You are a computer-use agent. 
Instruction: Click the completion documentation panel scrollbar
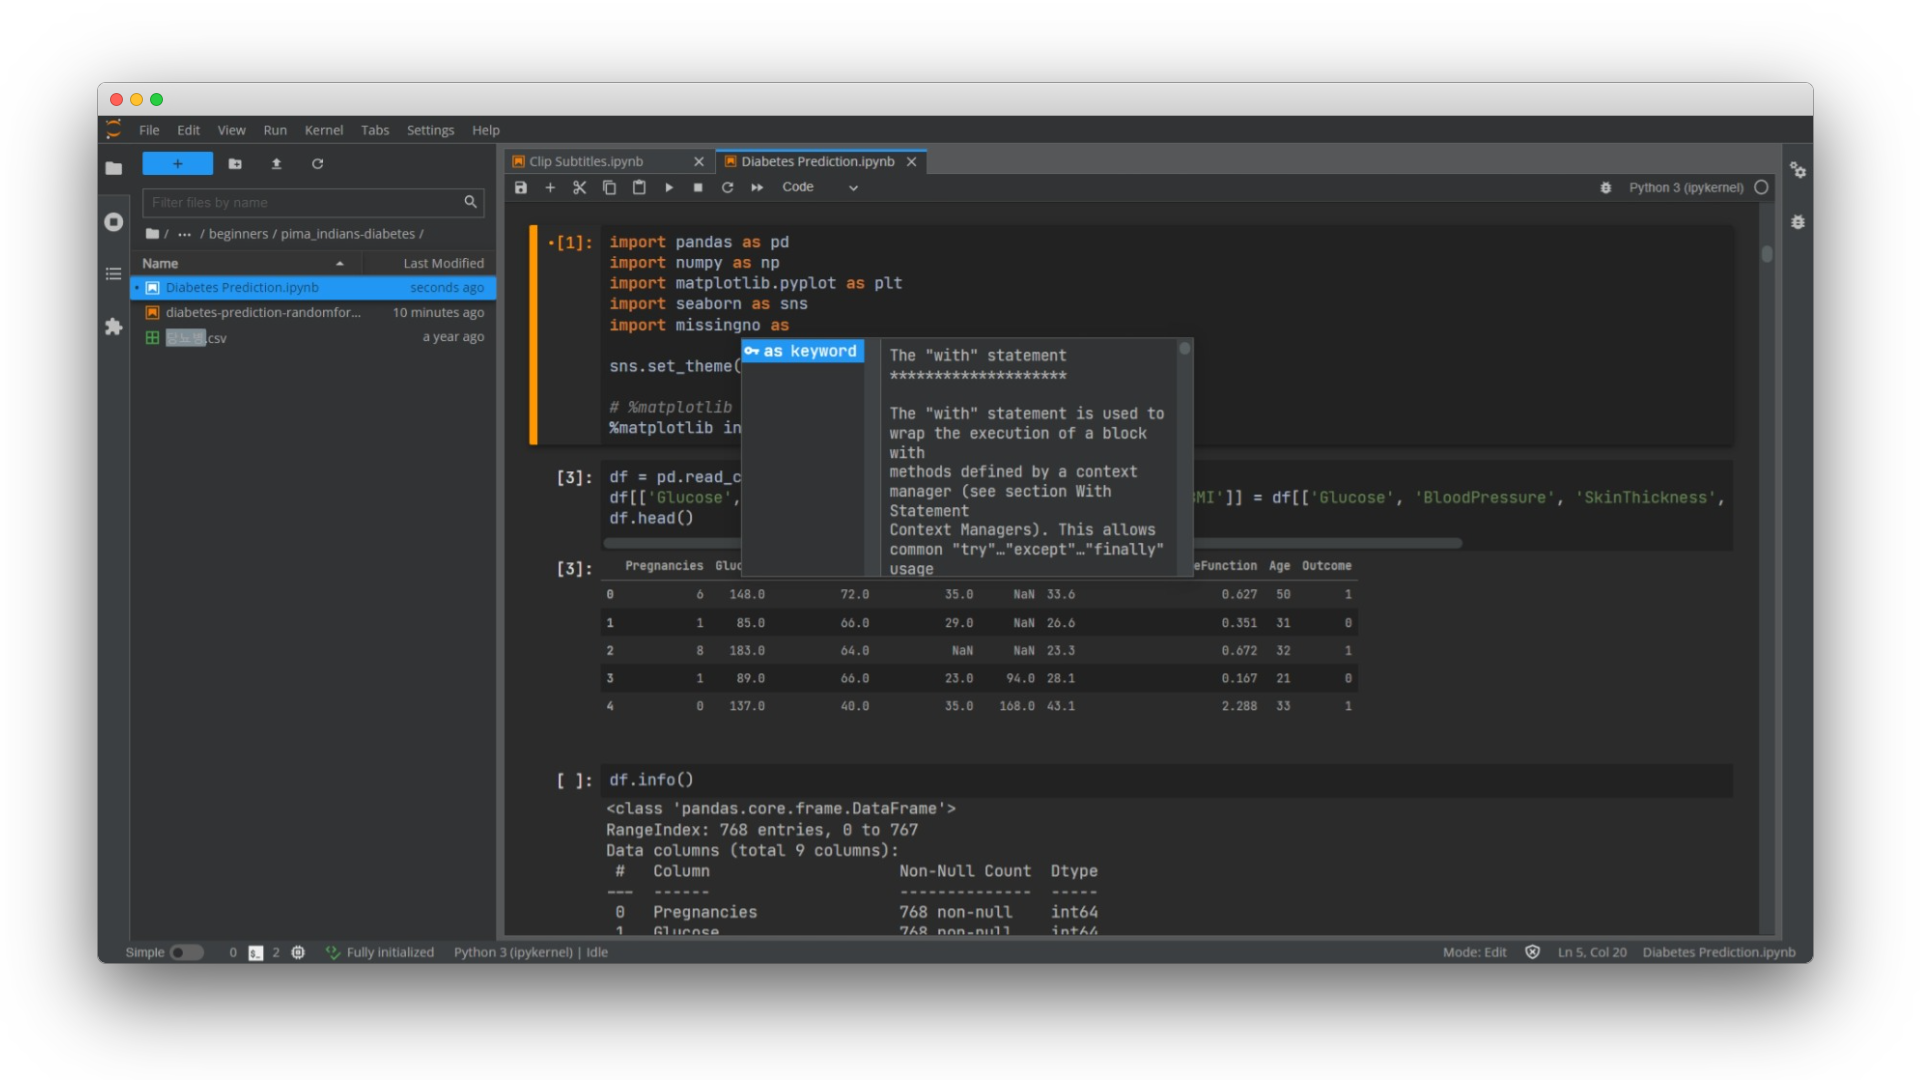[x=1185, y=349]
